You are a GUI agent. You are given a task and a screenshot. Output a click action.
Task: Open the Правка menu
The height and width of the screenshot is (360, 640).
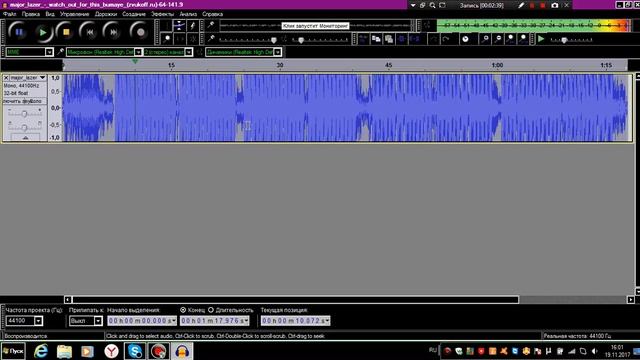tap(31, 14)
